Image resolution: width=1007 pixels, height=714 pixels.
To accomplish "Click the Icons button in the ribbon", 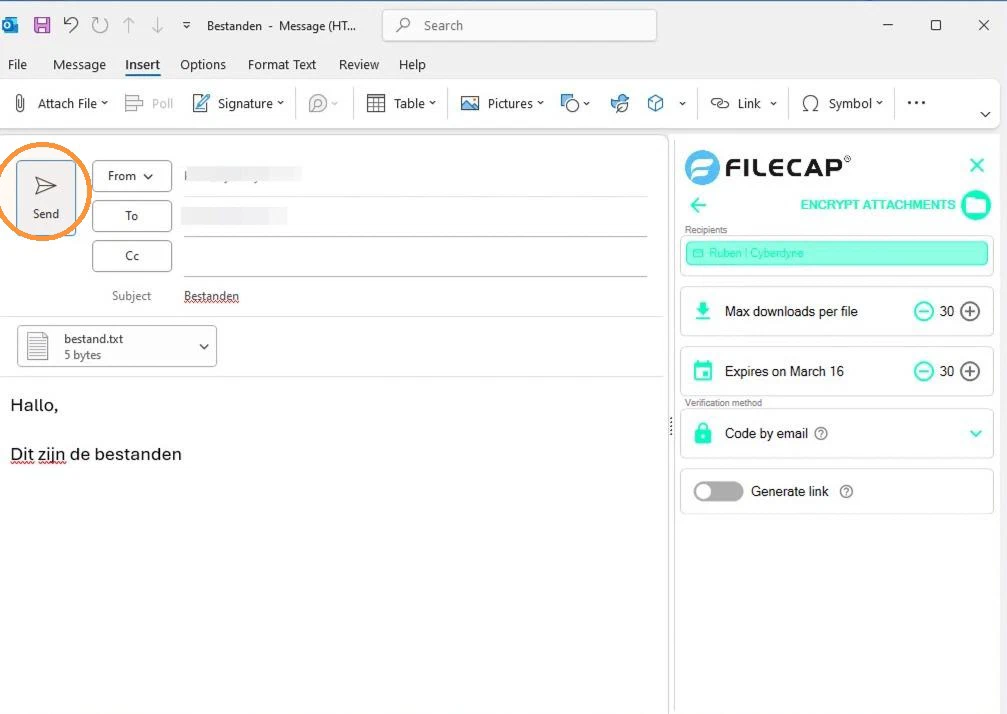I will [x=620, y=103].
